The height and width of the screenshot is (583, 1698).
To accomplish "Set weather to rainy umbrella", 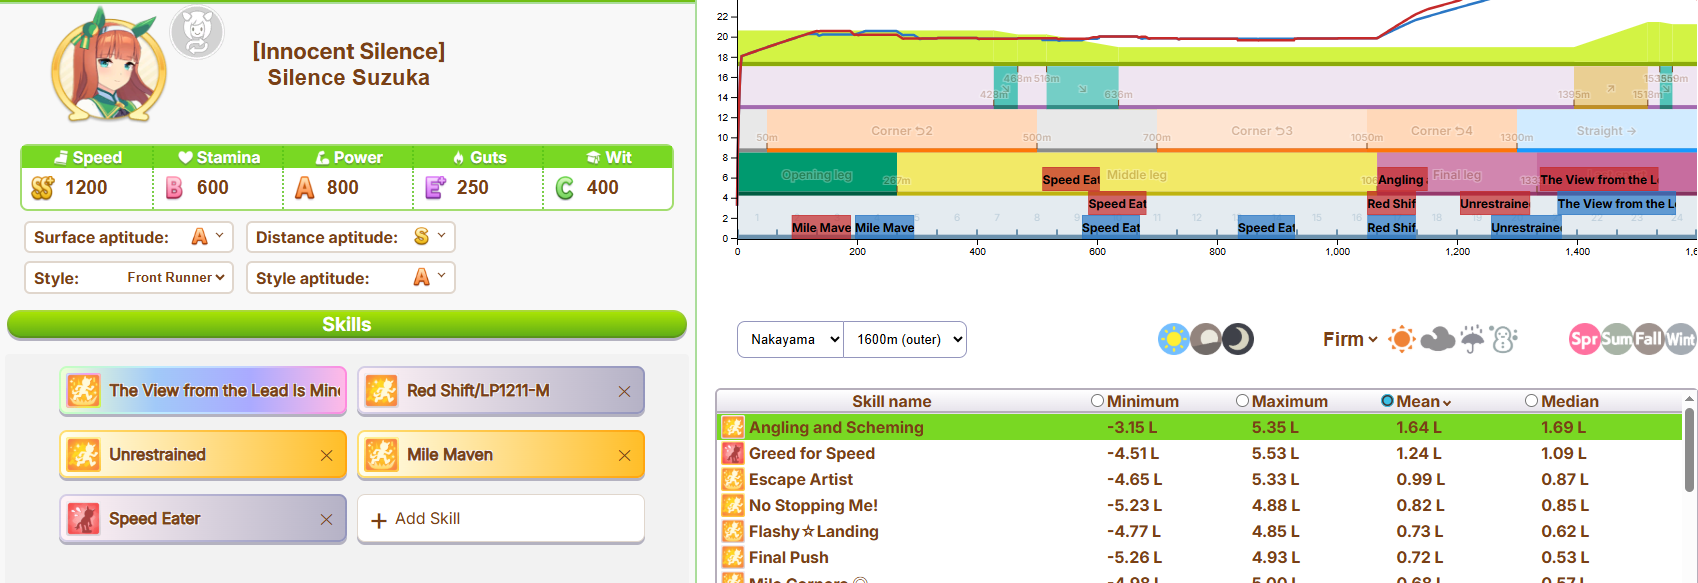I will coord(1472,339).
